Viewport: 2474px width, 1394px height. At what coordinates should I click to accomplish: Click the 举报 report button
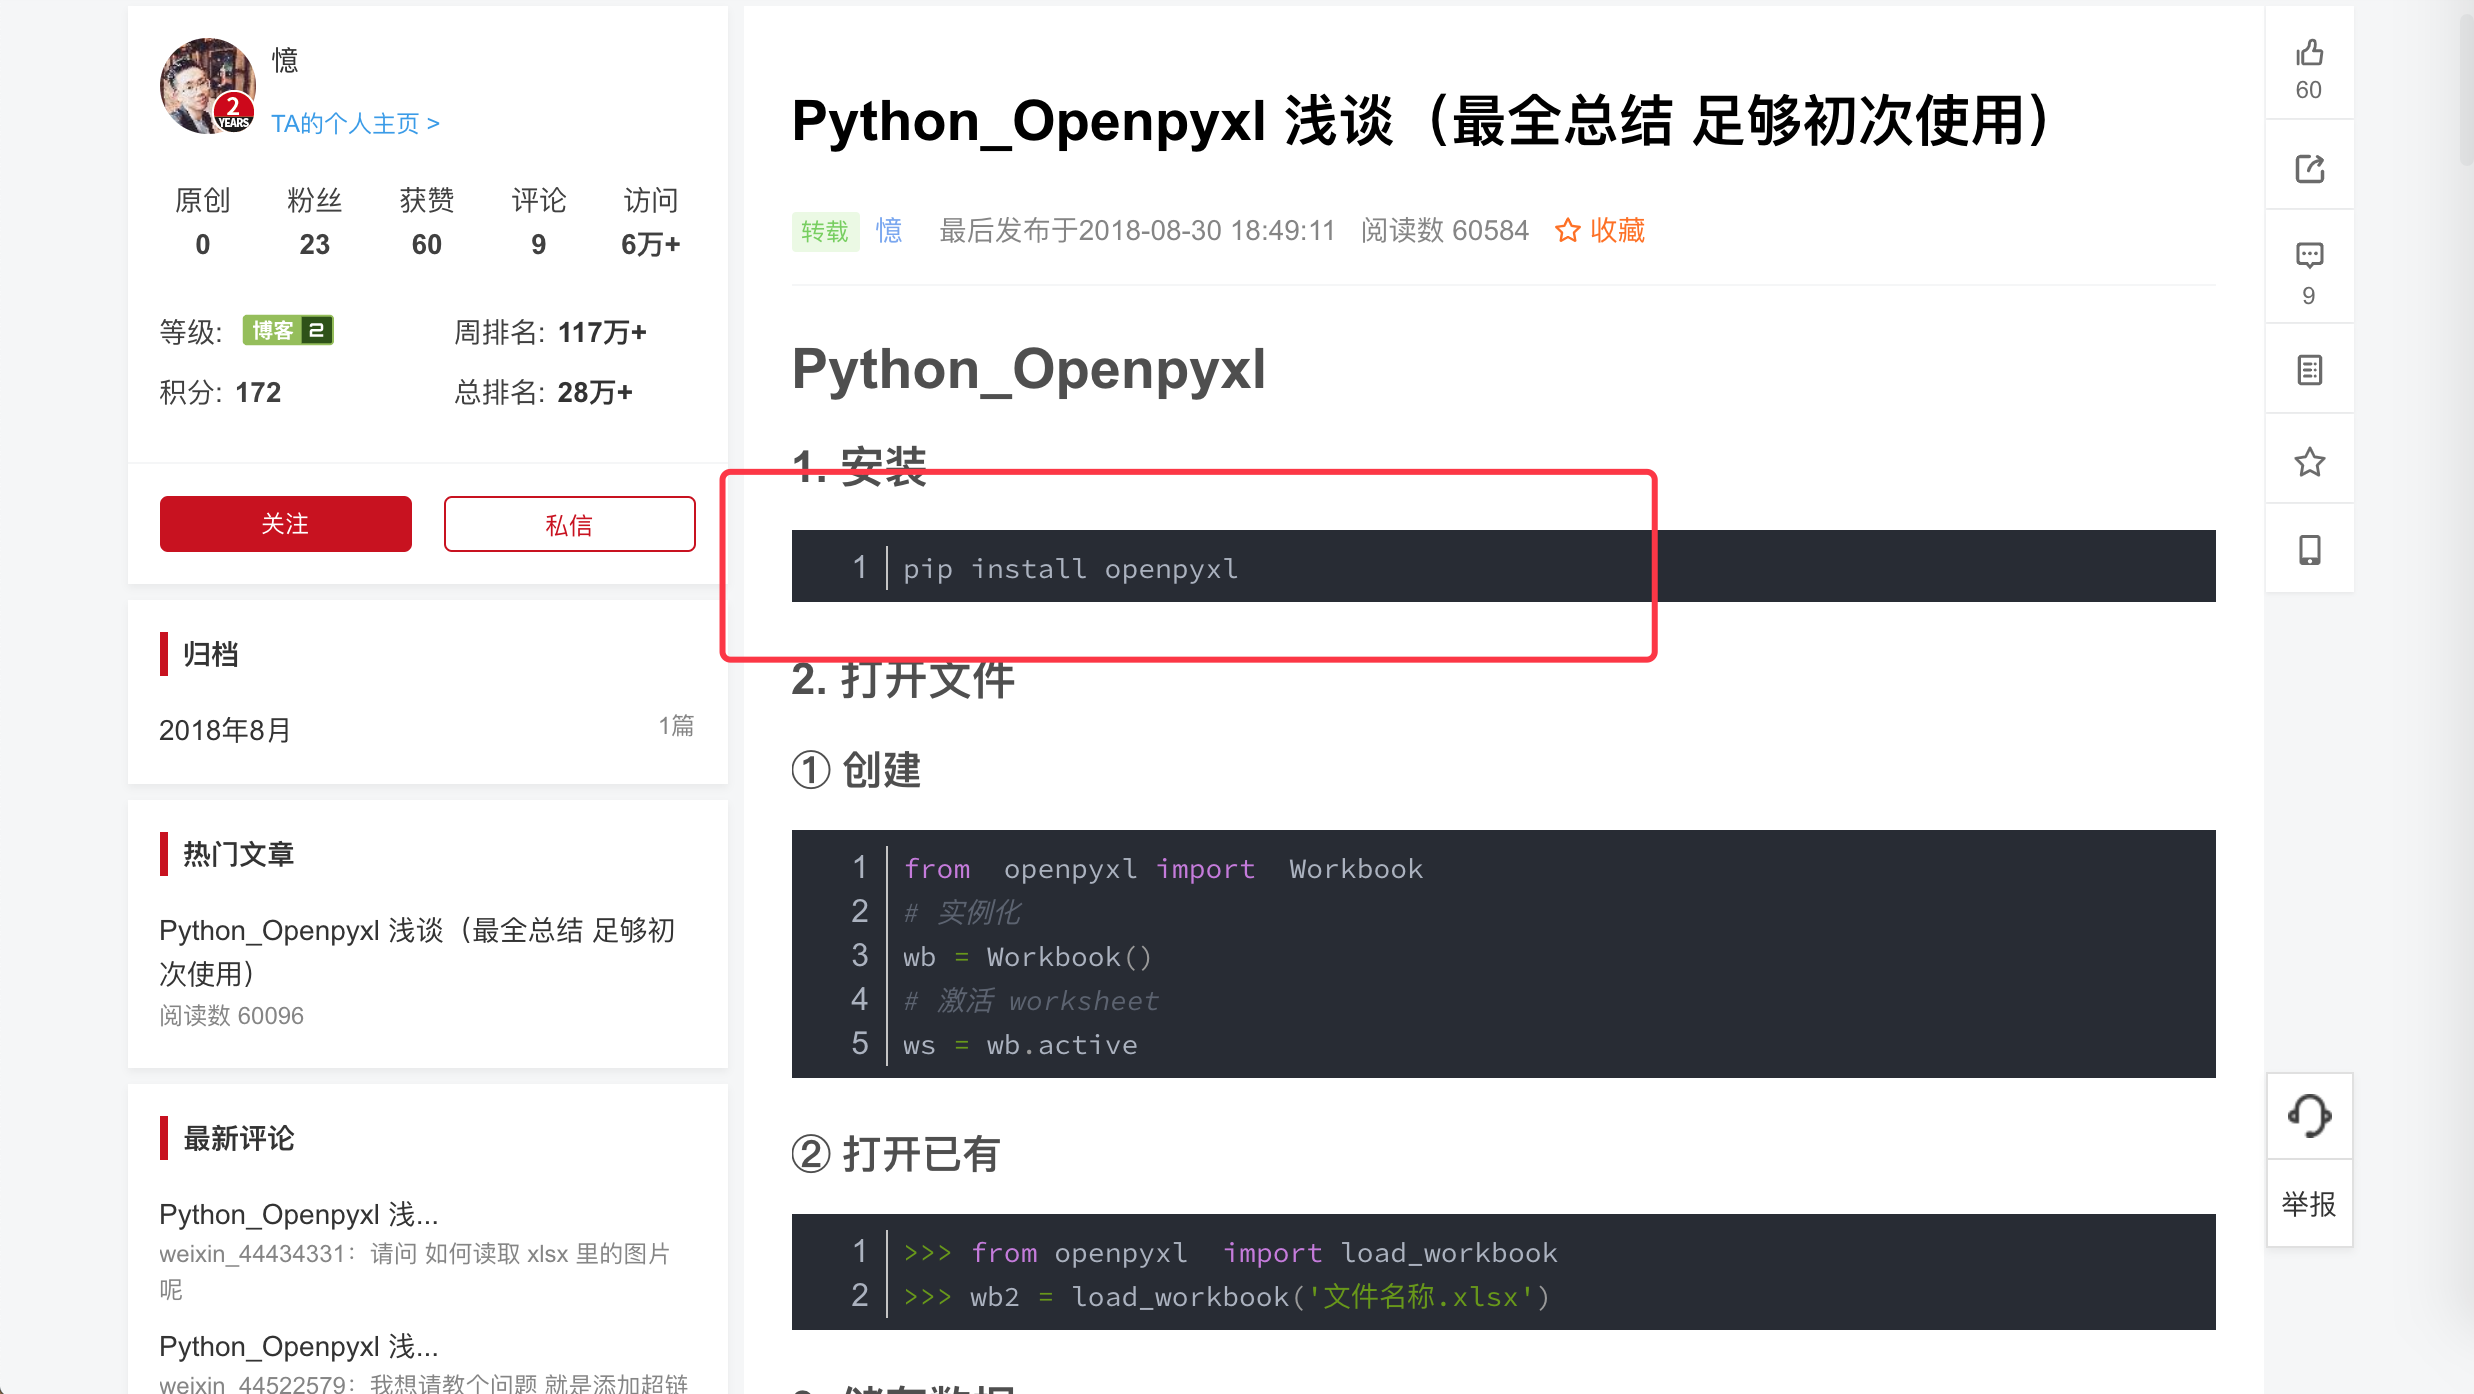pos(2309,1204)
